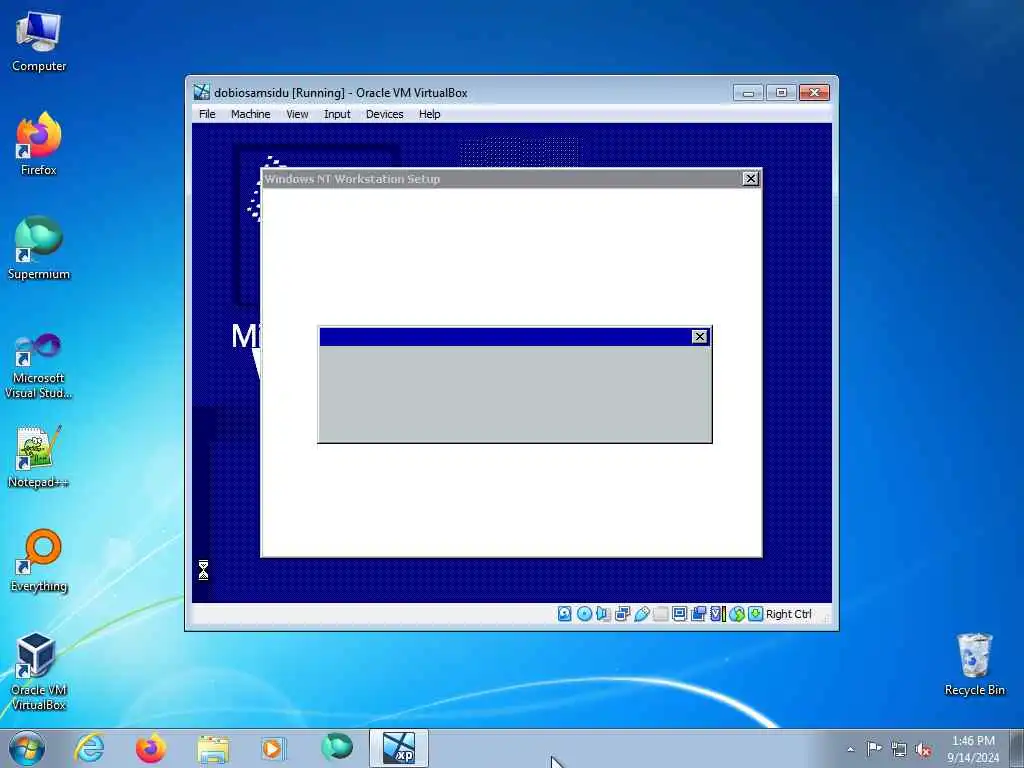This screenshot has width=1024, height=768.
Task: Select the Recycle Bin desktop icon
Action: click(974, 665)
